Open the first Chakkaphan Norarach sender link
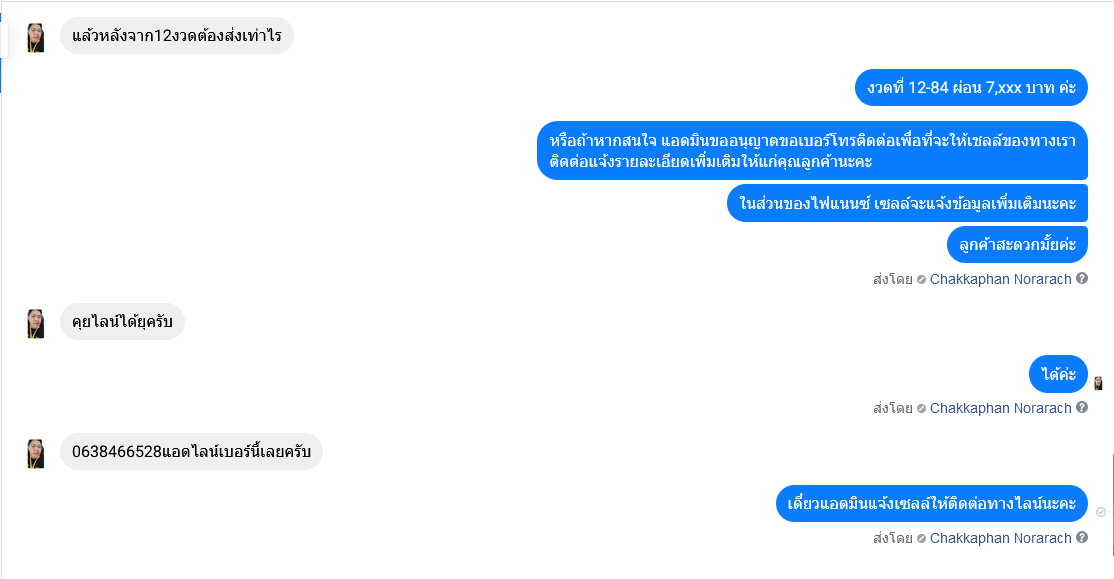Image resolution: width=1114 pixels, height=579 pixels. pos(1000,279)
